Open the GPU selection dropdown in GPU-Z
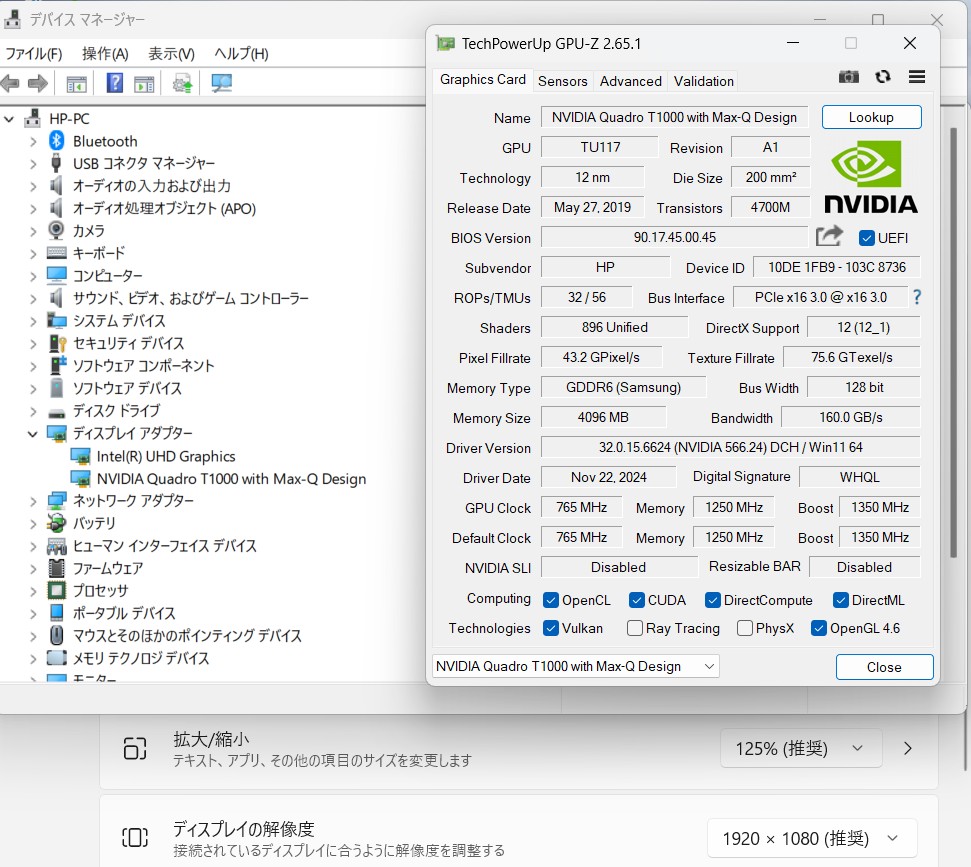 [x=575, y=666]
